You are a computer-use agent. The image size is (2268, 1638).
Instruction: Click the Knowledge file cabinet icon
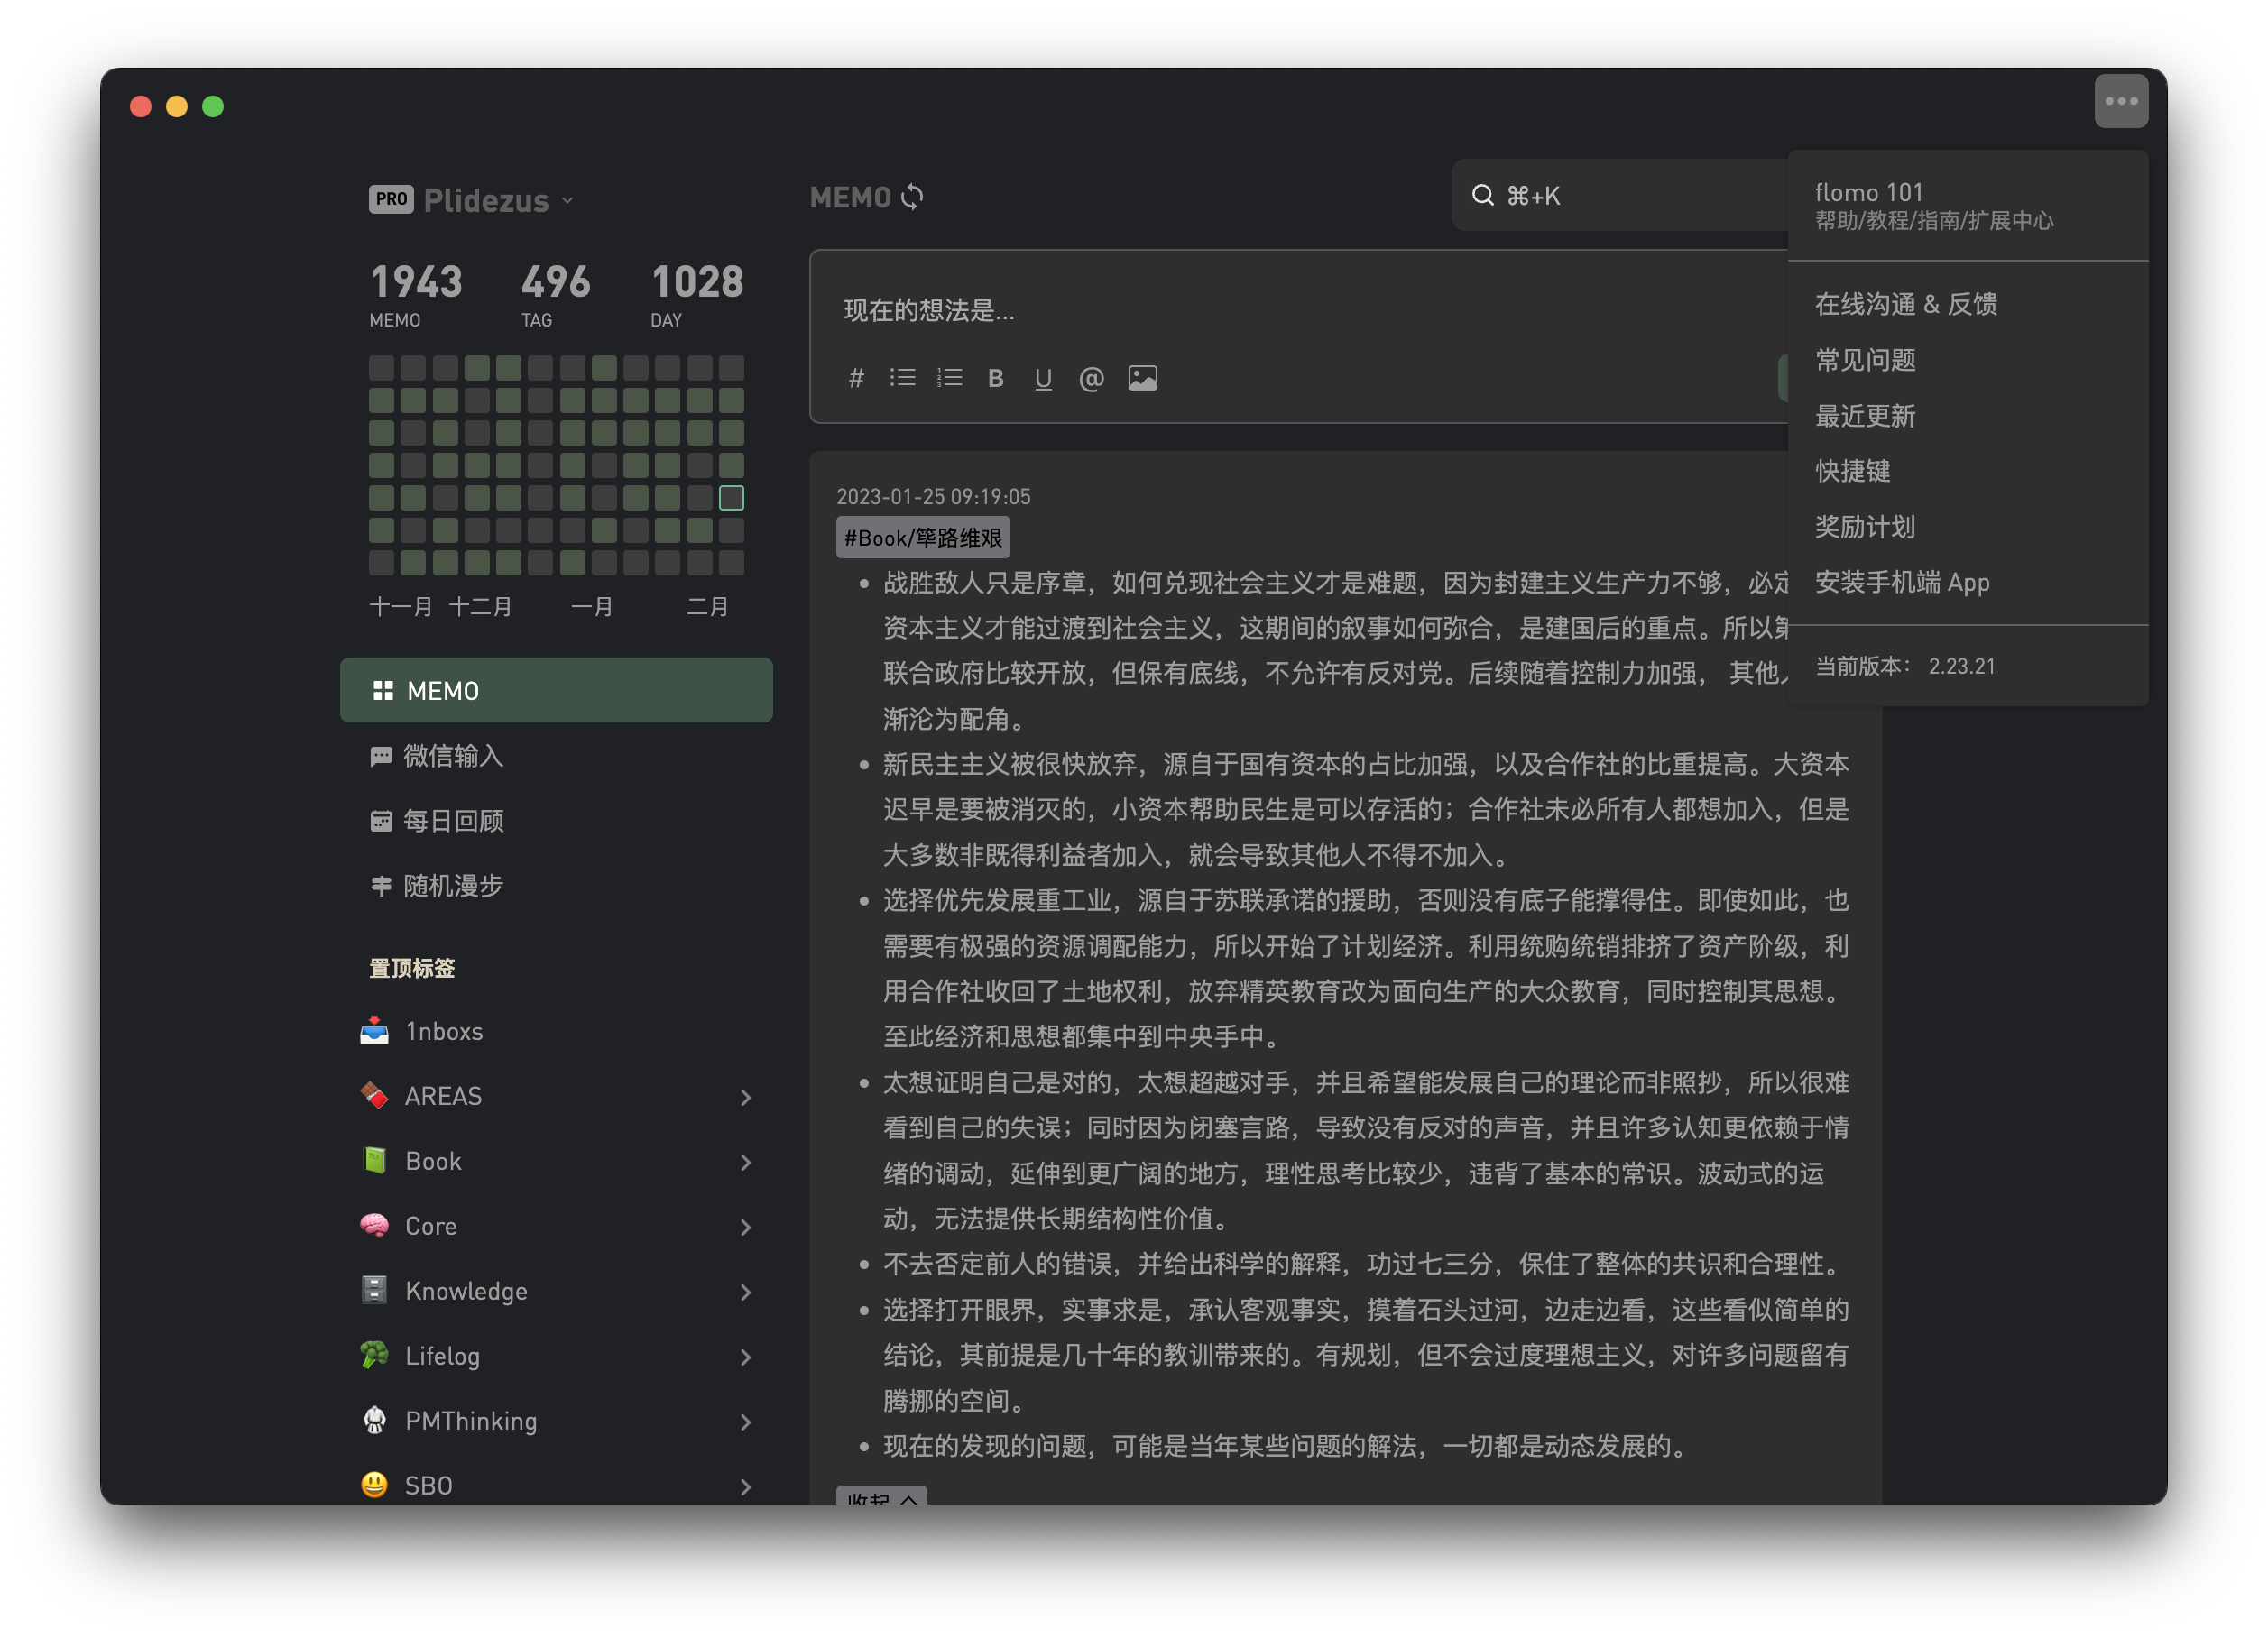tap(374, 1290)
